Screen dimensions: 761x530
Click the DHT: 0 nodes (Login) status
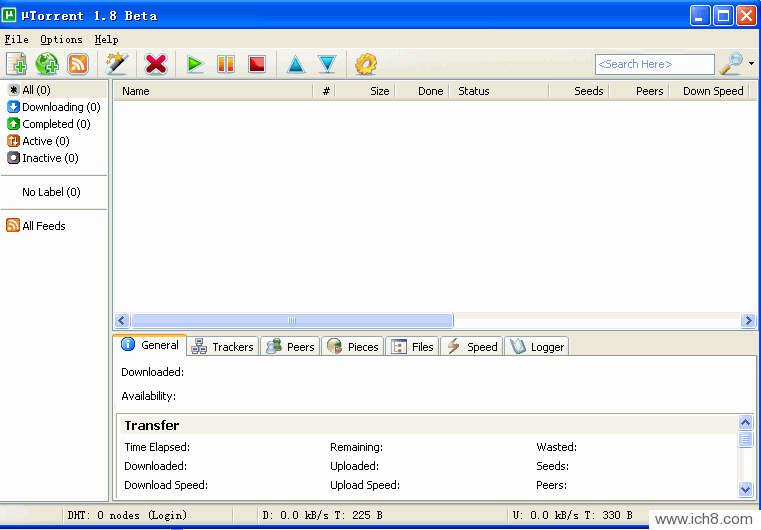[x=127, y=515]
